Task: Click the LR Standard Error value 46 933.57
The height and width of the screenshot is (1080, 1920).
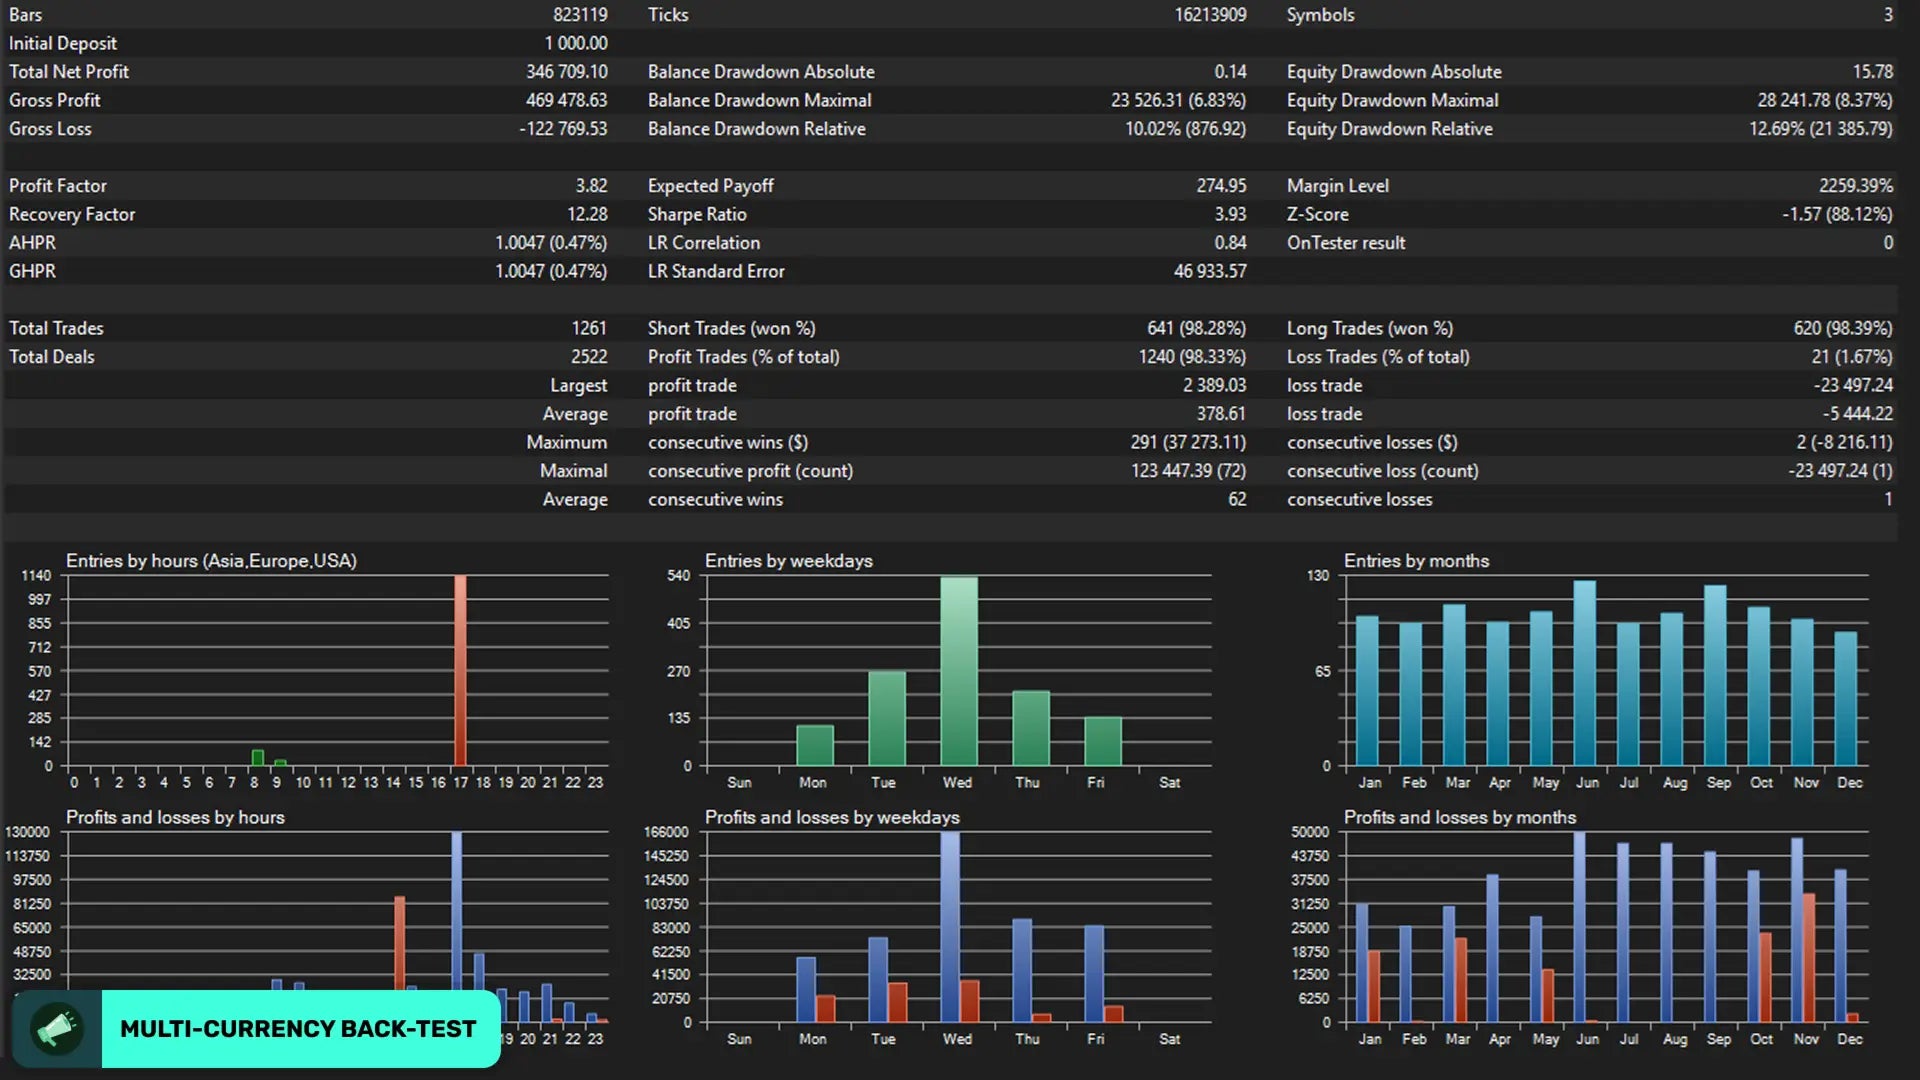Action: point(1210,271)
